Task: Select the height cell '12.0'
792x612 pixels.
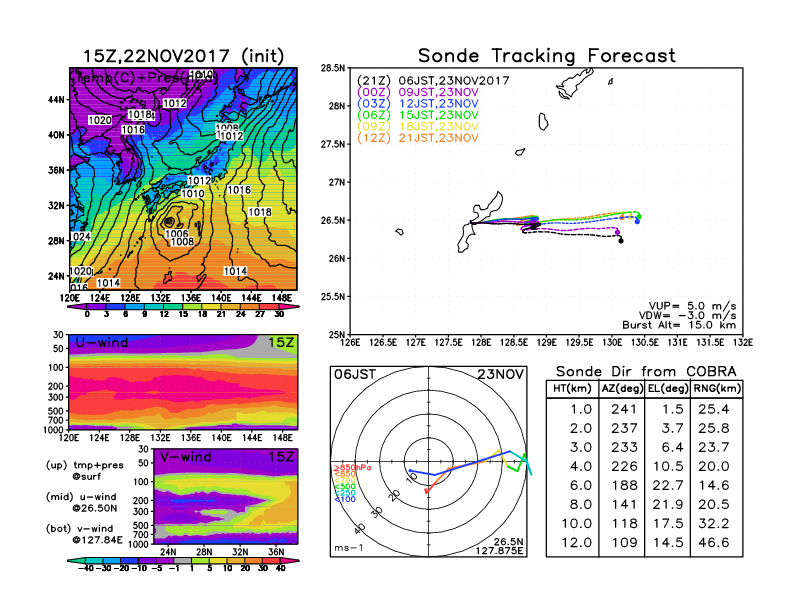Action: click(577, 543)
